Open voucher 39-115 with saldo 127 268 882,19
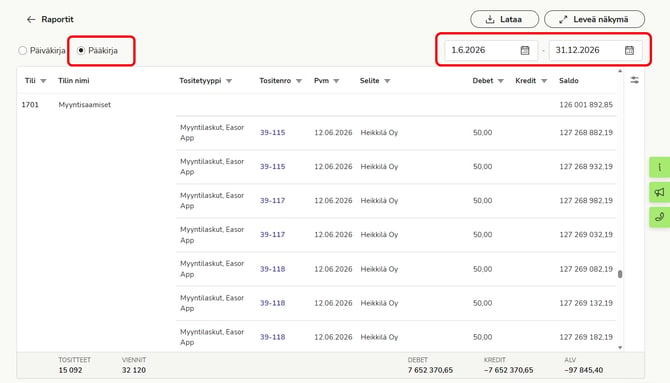The width and height of the screenshot is (670, 383). coord(273,133)
